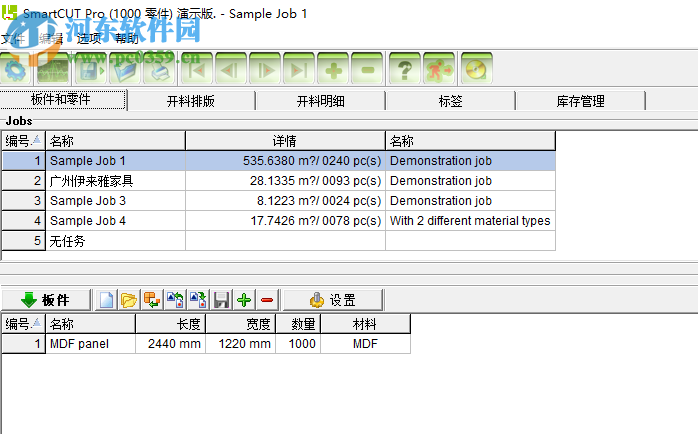Select the Sample Job 4 row
The image size is (698, 434).
coord(279,221)
